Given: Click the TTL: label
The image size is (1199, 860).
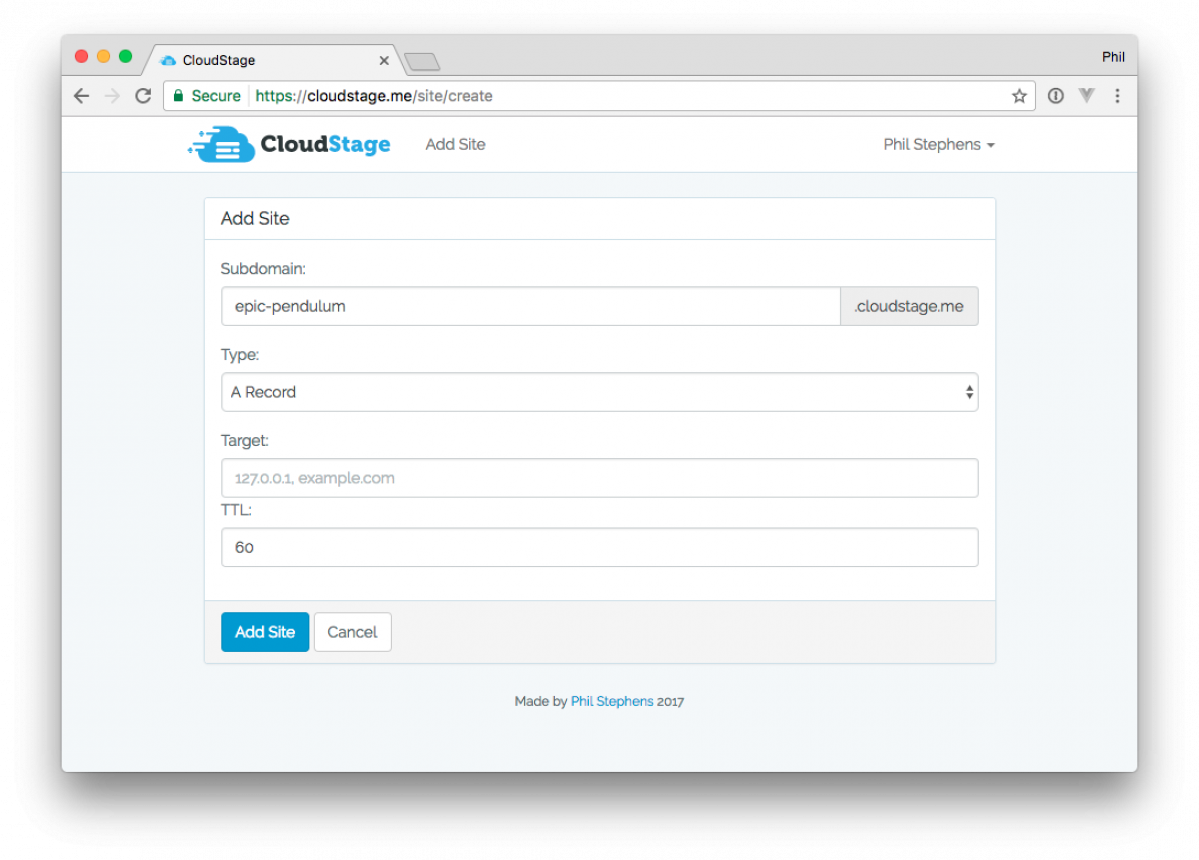Looking at the screenshot, I should tap(236, 510).
